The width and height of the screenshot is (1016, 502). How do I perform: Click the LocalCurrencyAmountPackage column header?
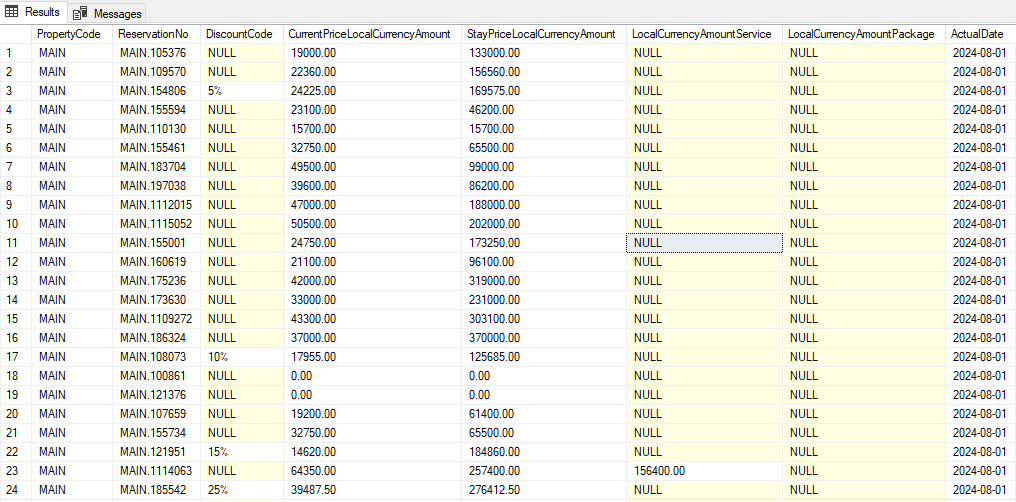point(860,34)
